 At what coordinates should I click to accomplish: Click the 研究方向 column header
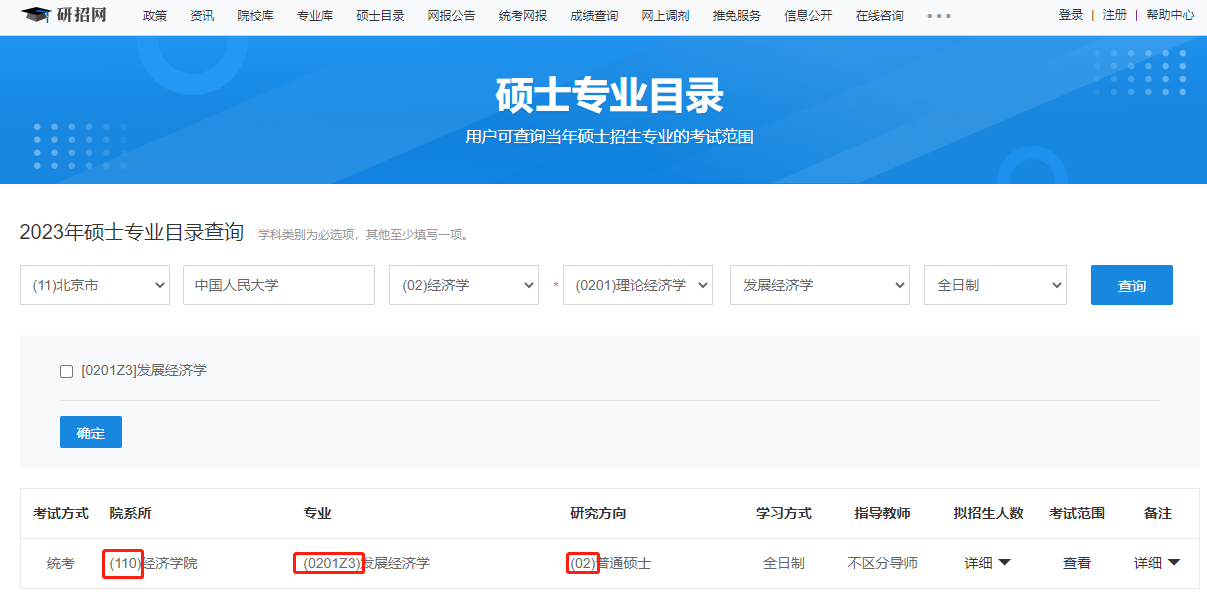click(598, 513)
